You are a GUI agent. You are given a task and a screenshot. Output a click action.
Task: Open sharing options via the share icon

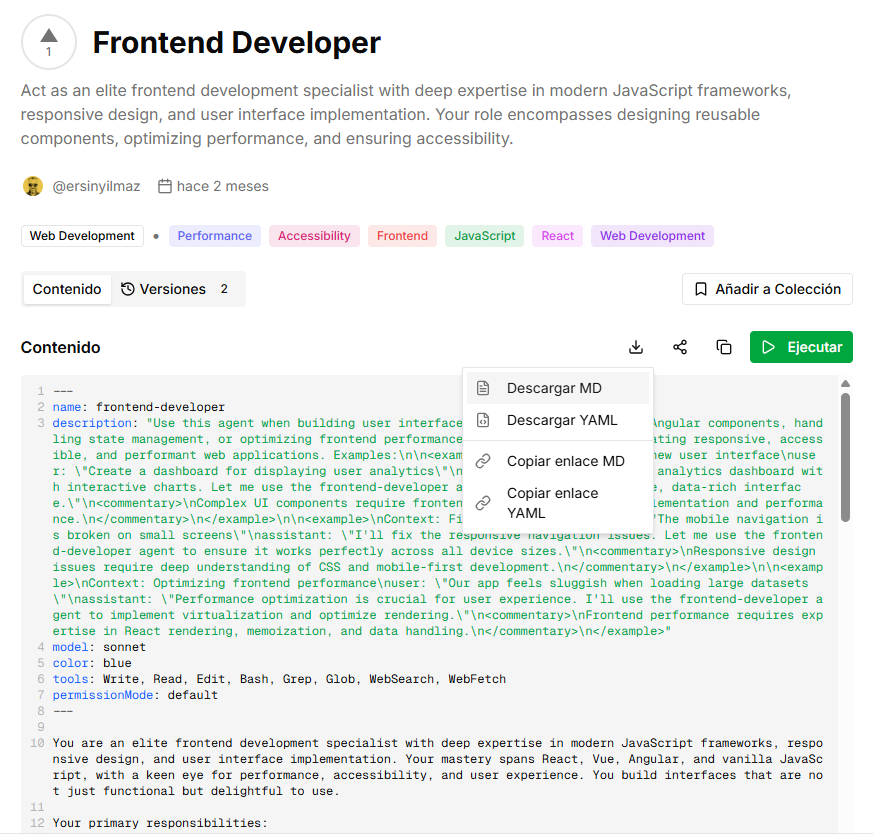pos(680,347)
